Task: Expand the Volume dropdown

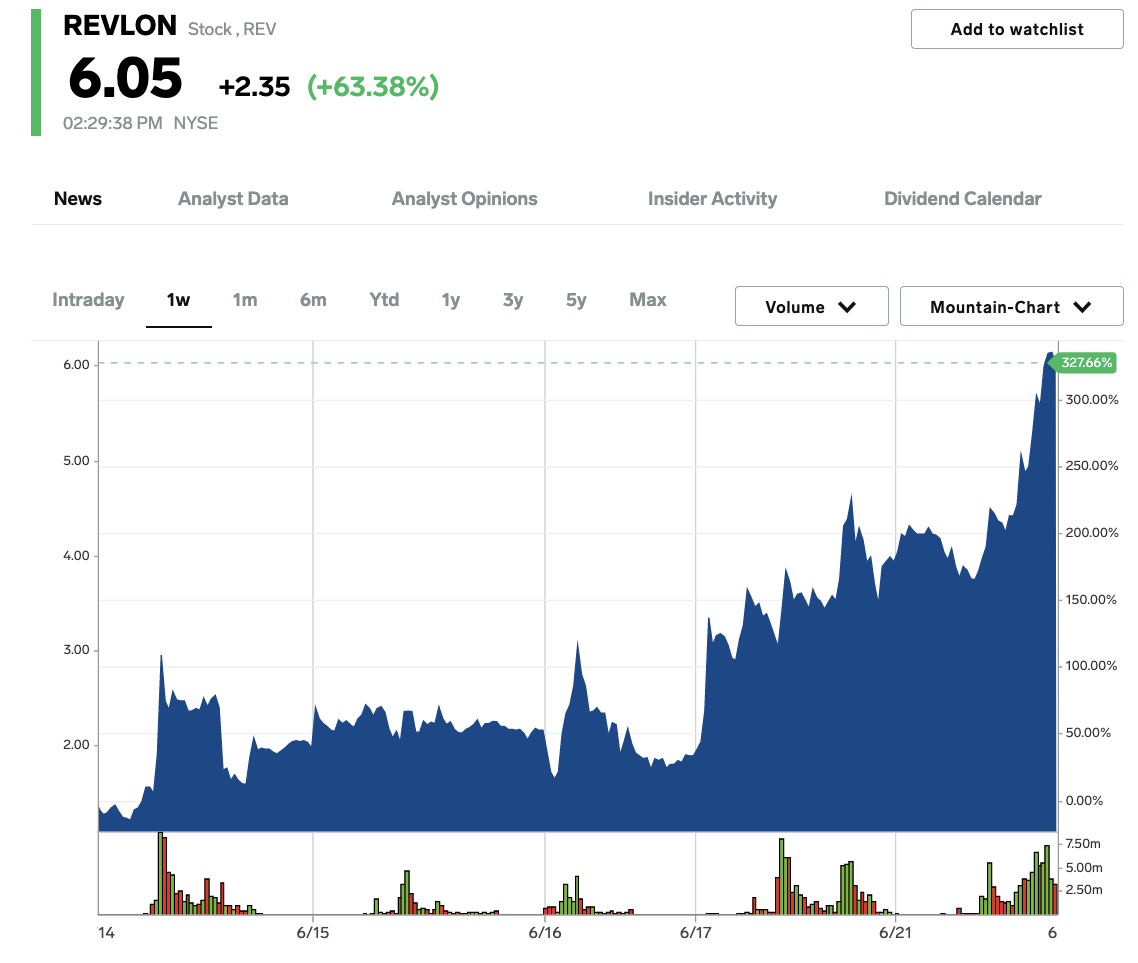Action: click(x=811, y=306)
